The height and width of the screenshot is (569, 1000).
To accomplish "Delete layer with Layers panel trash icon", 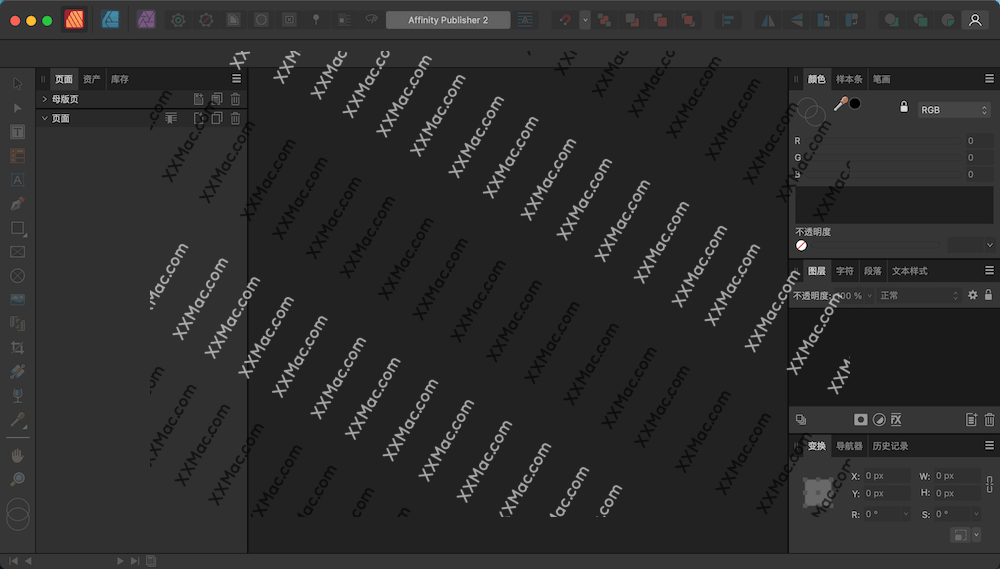I will [x=989, y=420].
